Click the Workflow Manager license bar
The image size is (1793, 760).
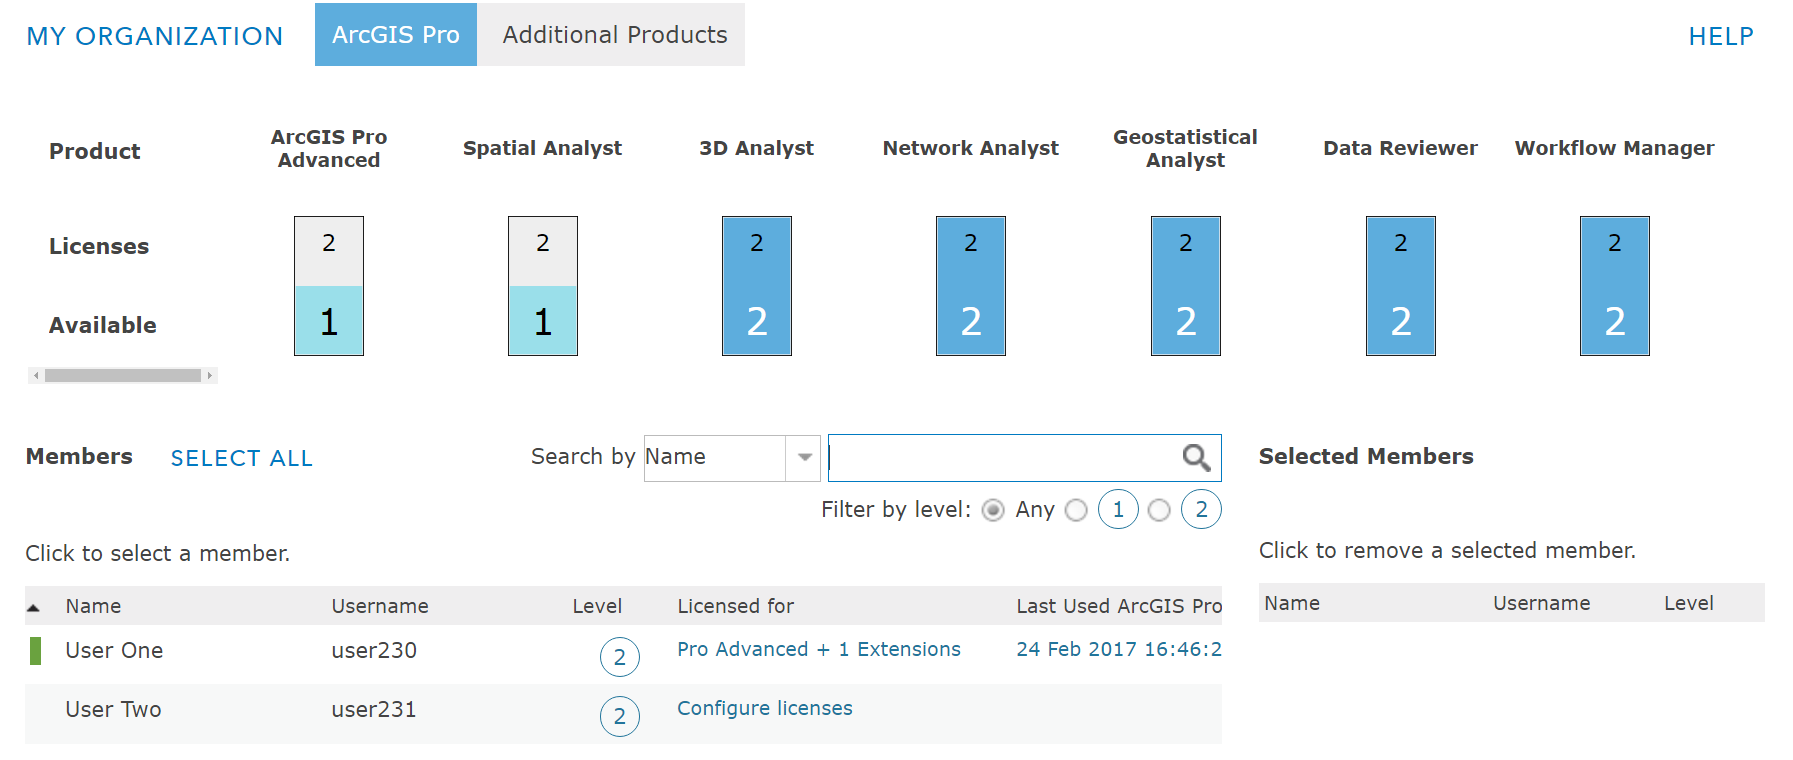1615,286
